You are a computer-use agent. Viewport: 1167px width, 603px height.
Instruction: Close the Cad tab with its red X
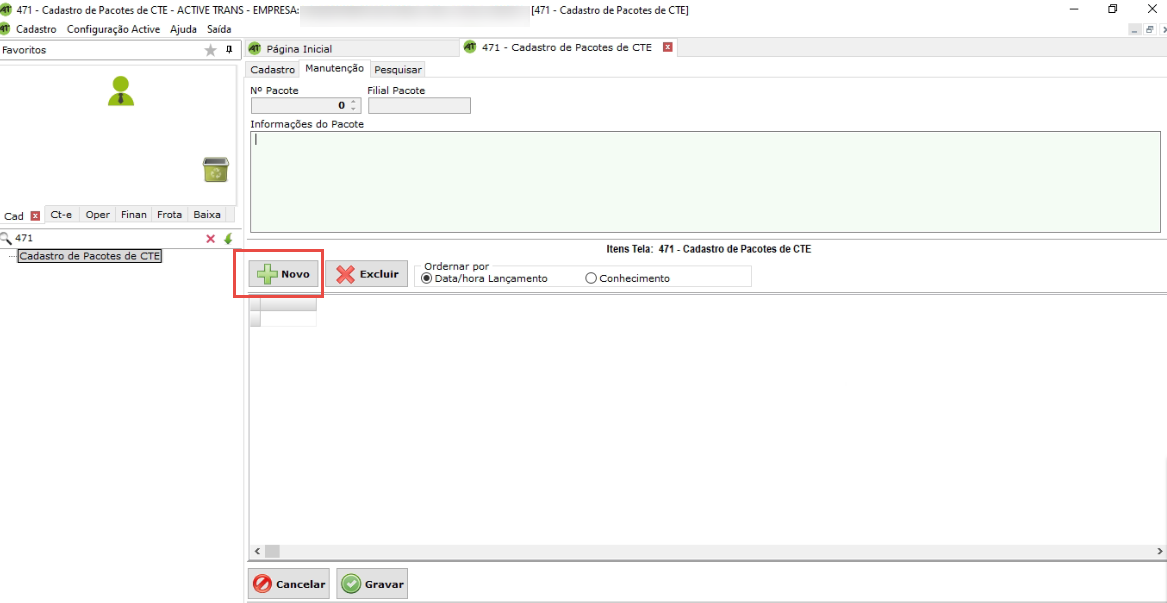pos(35,215)
